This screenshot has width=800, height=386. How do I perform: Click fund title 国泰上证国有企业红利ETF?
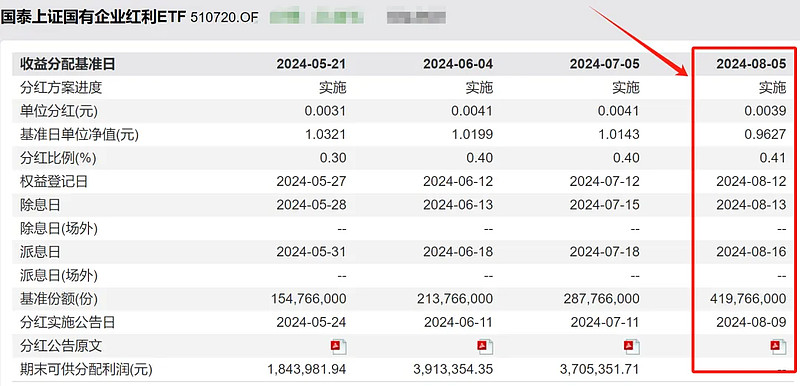tap(93, 17)
